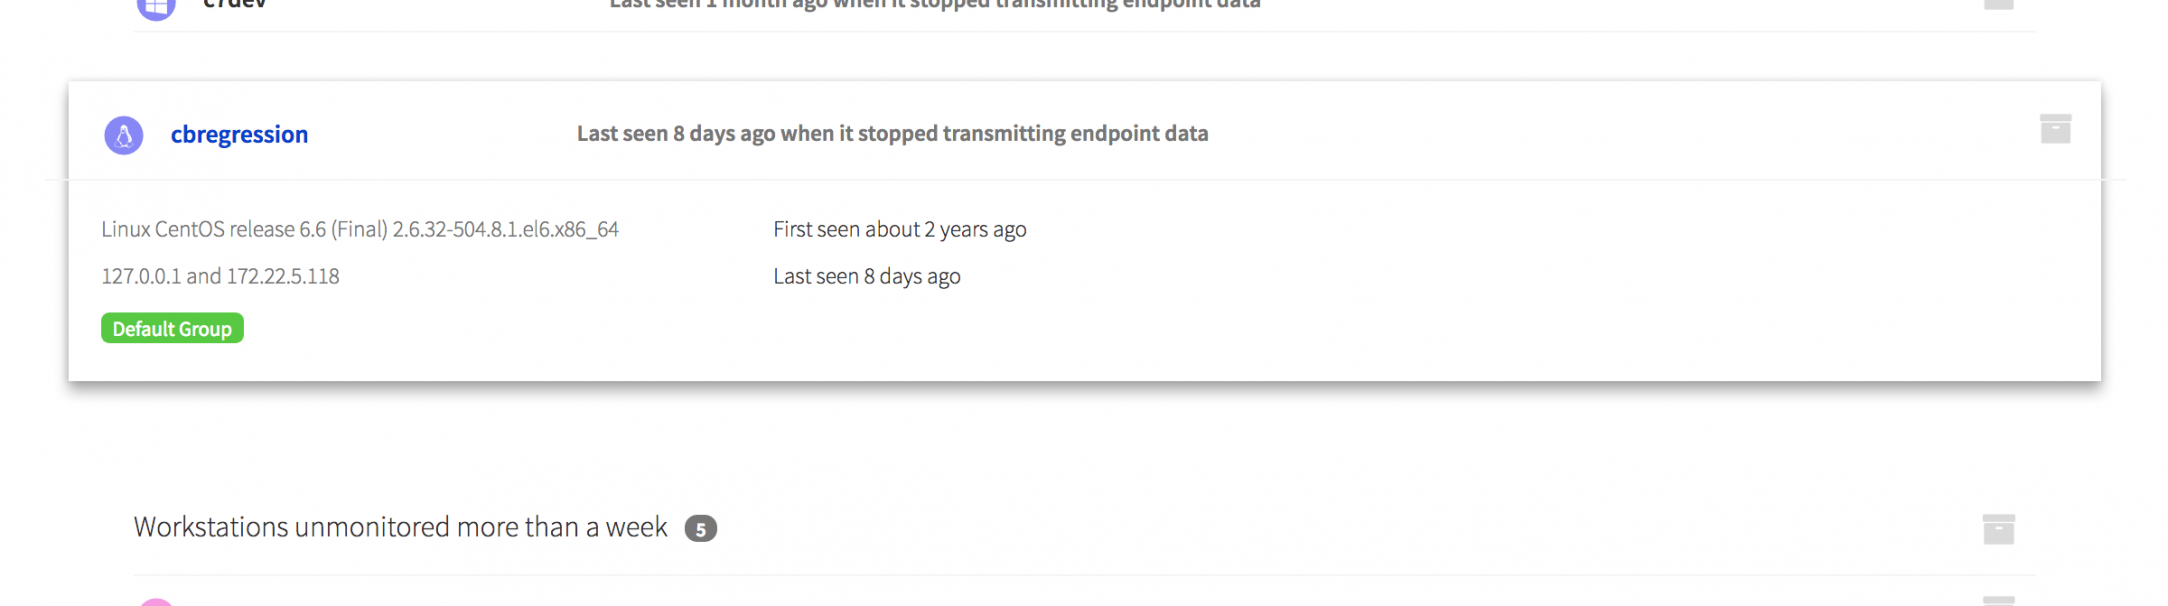Click the Linux CentOS release 6.6 text
Viewport: 2168px width, 606px height.
click(360, 229)
